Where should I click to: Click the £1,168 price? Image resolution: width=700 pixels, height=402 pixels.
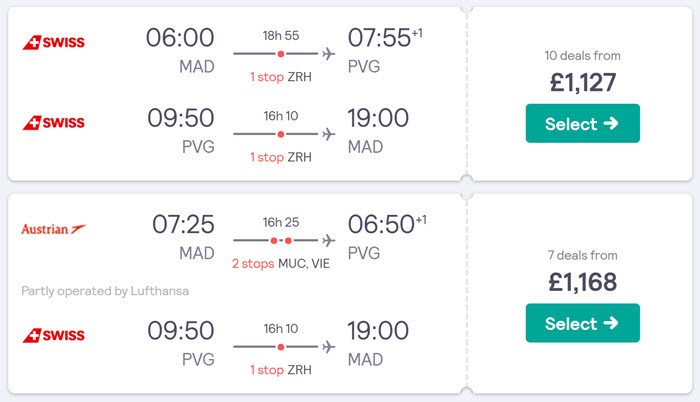583,282
